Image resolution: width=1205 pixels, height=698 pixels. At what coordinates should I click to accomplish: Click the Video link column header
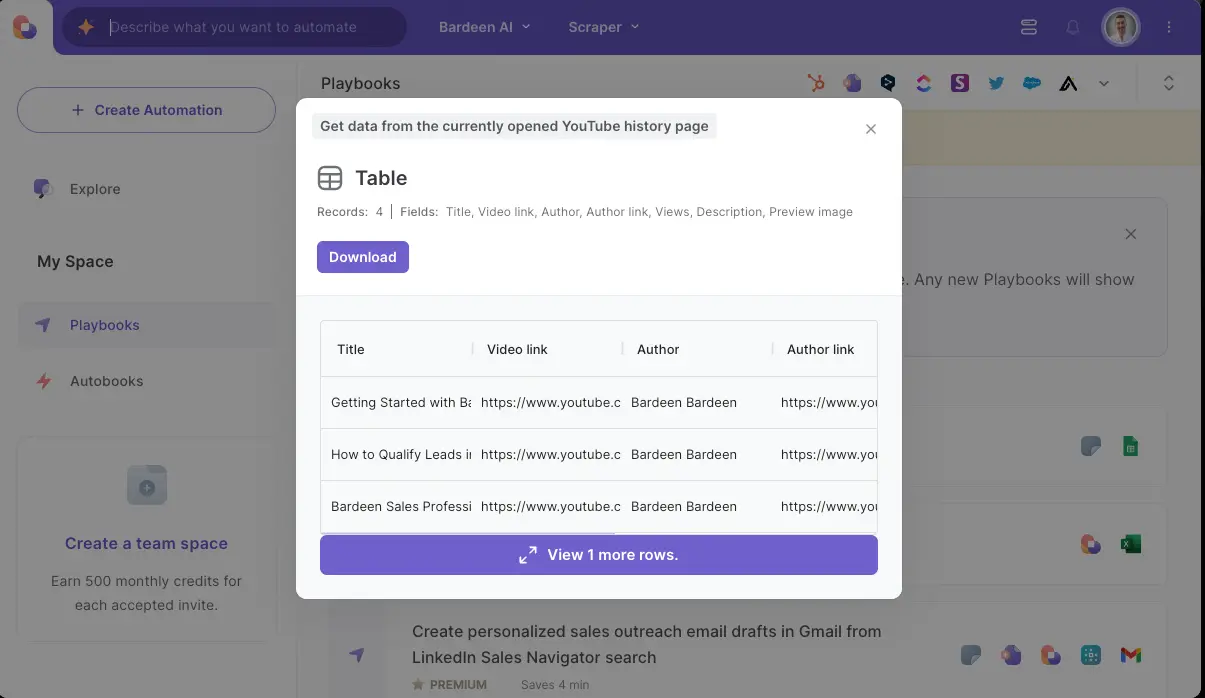point(548,349)
